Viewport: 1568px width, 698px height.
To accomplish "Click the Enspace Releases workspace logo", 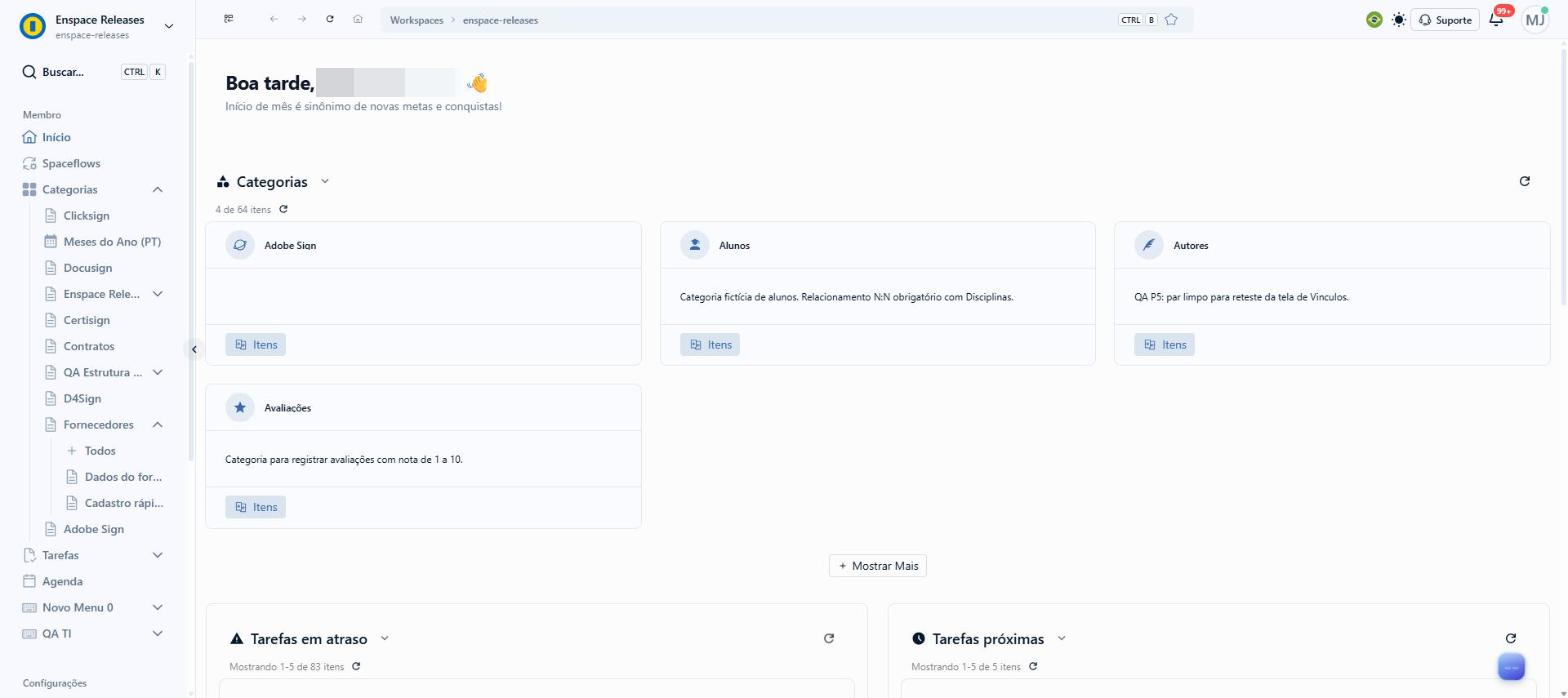I will pos(33,27).
